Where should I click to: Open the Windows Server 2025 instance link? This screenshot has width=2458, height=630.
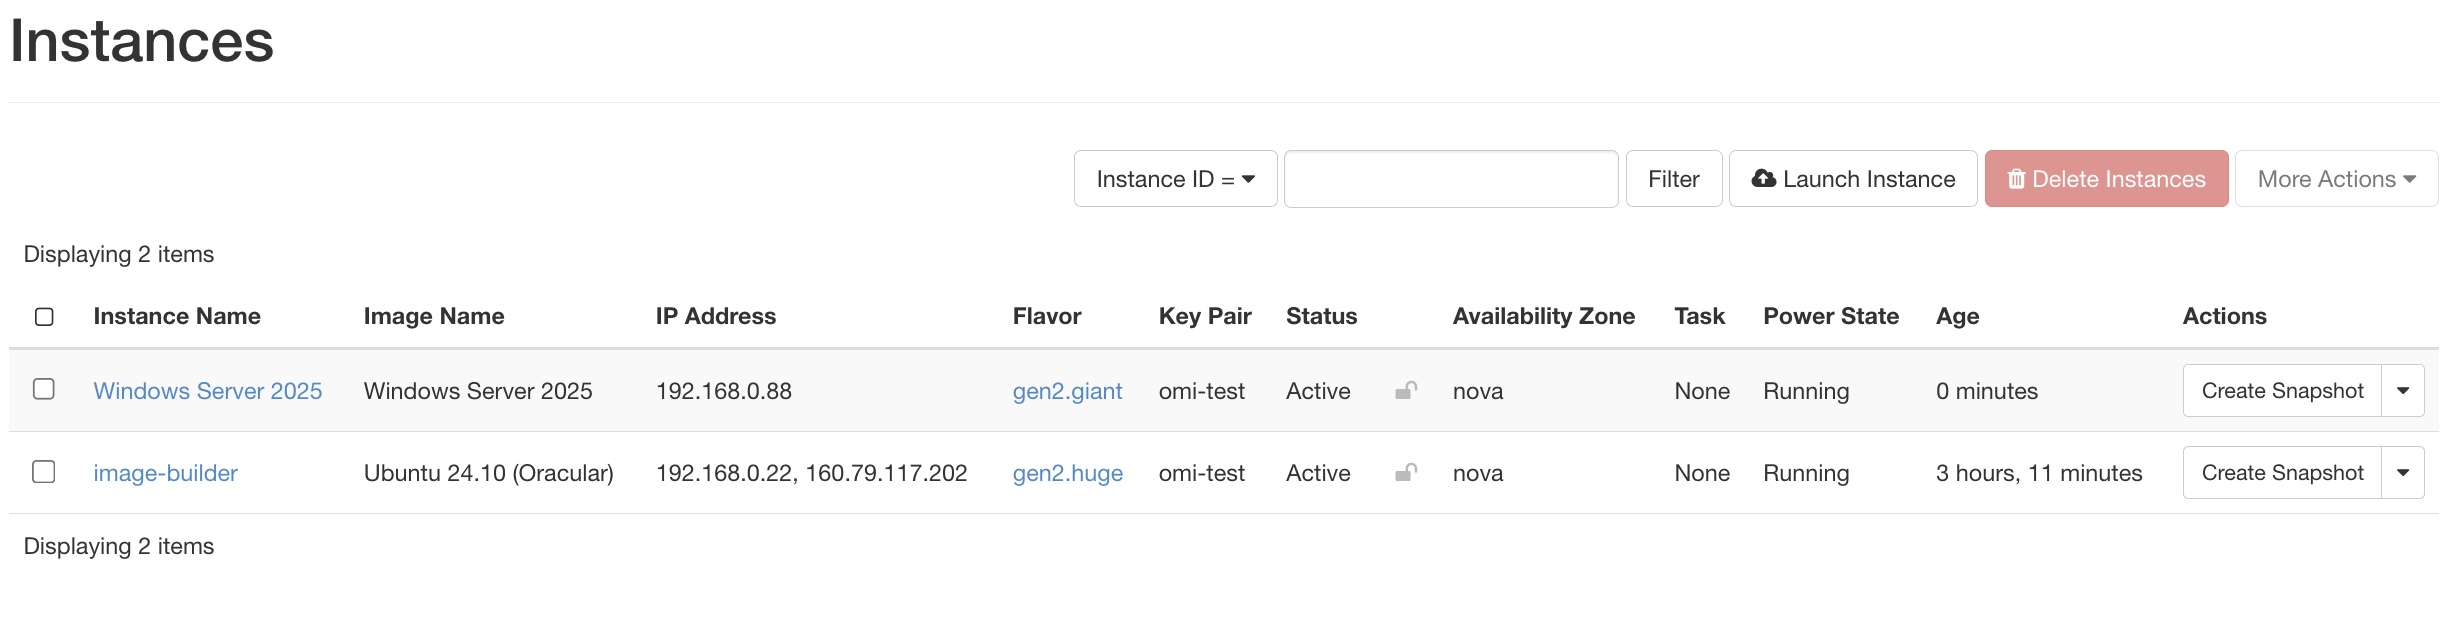pyautogui.click(x=208, y=391)
